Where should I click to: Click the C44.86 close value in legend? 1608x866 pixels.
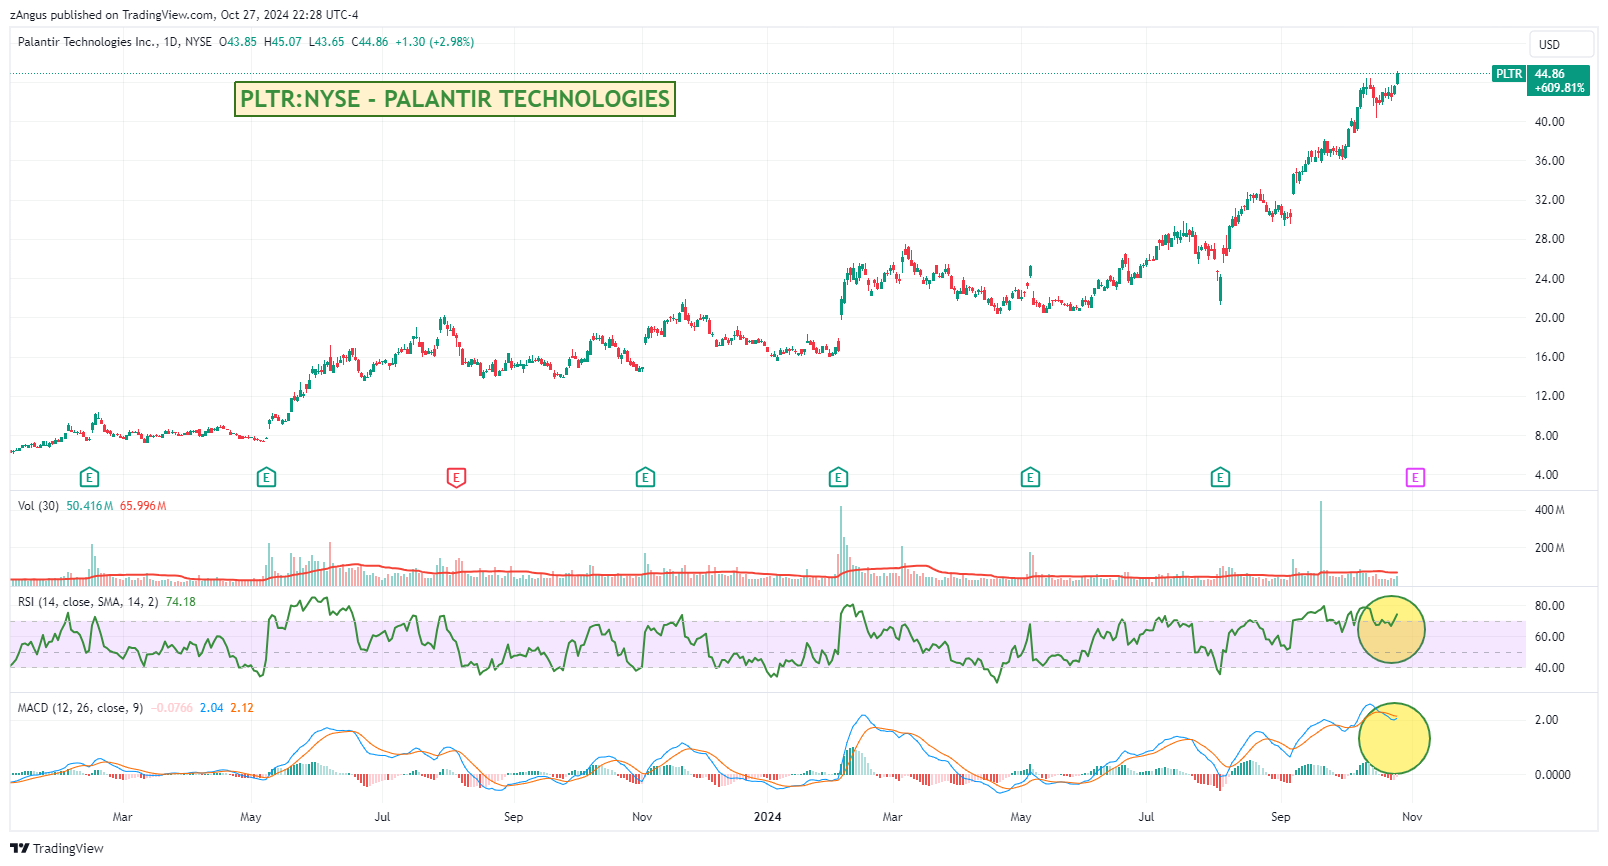pyautogui.click(x=370, y=42)
